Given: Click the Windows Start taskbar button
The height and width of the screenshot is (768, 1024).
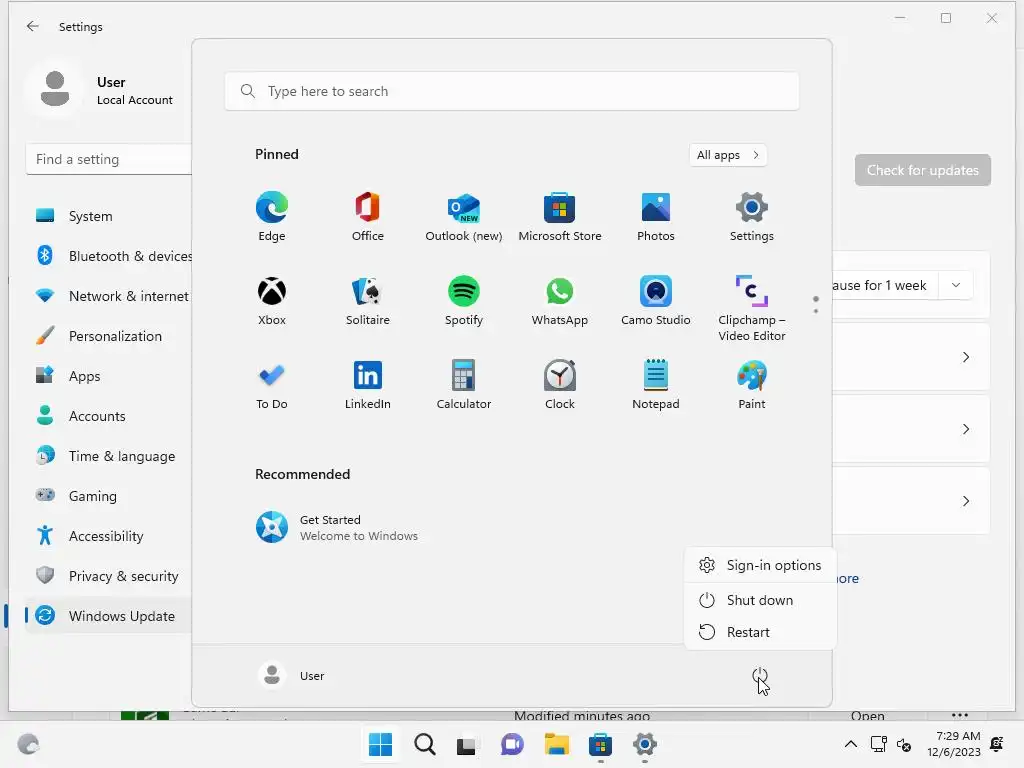Looking at the screenshot, I should pyautogui.click(x=380, y=744).
